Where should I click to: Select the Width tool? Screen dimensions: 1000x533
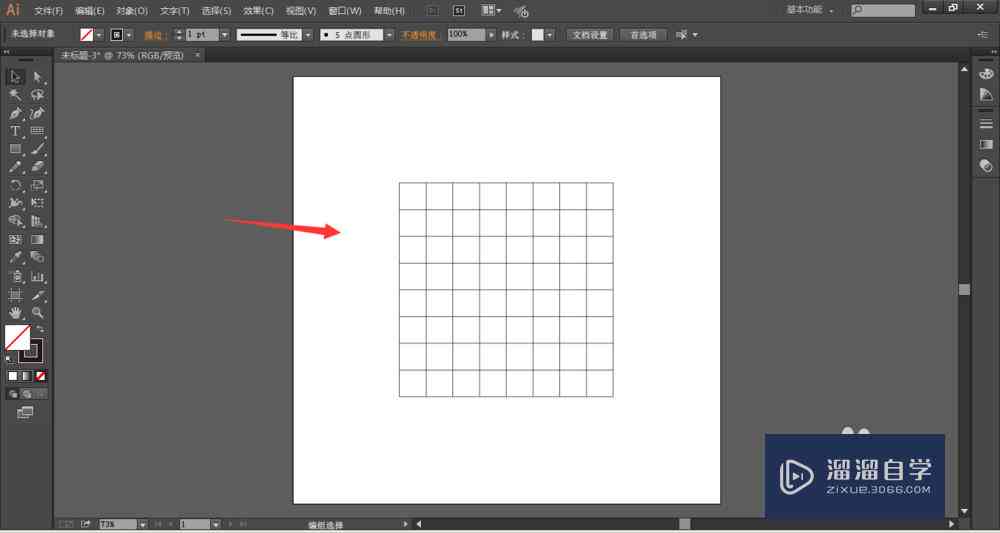pos(15,203)
